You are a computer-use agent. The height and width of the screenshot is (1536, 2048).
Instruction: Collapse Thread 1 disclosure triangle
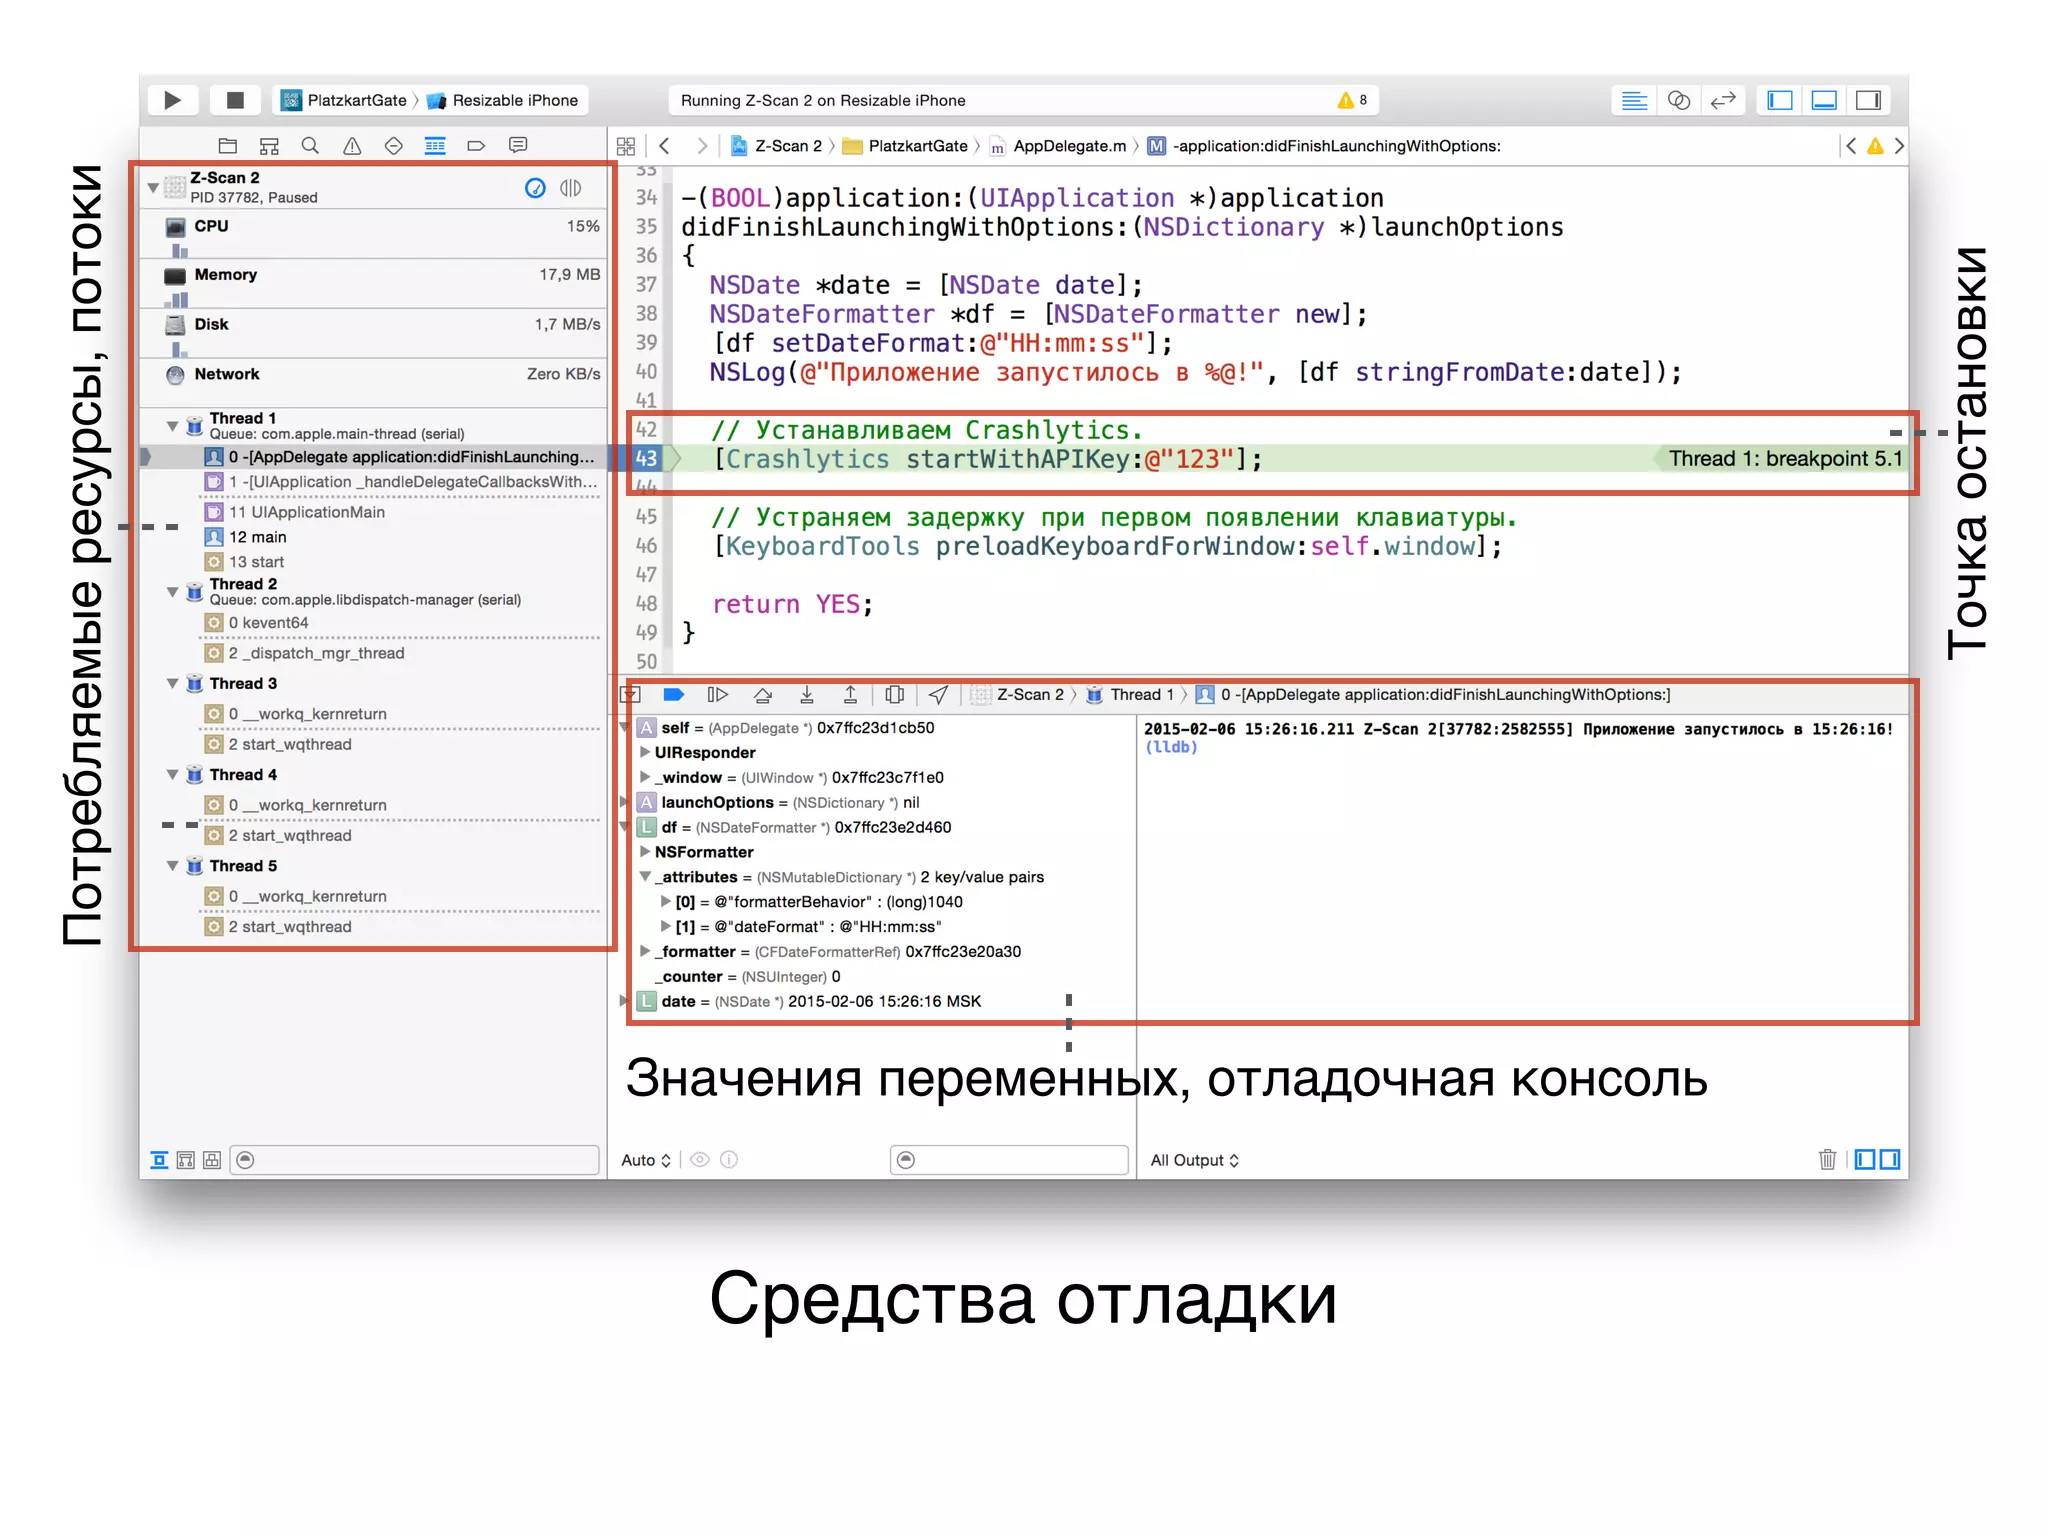point(172,426)
